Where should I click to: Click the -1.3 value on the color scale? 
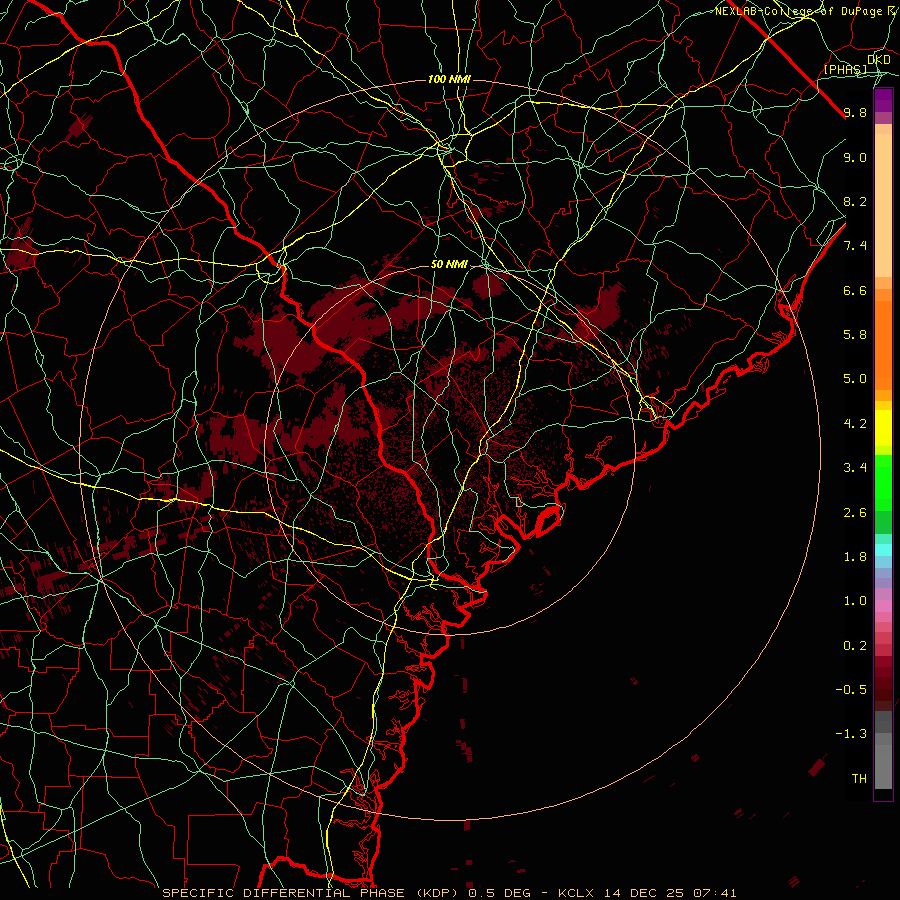(x=851, y=734)
